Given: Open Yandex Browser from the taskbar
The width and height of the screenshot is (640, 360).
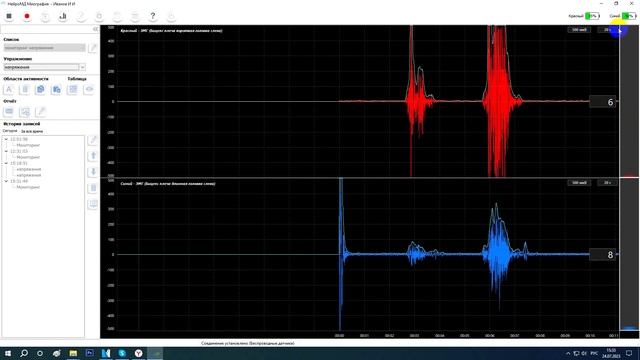Looking at the screenshot, I should click(x=138, y=353).
